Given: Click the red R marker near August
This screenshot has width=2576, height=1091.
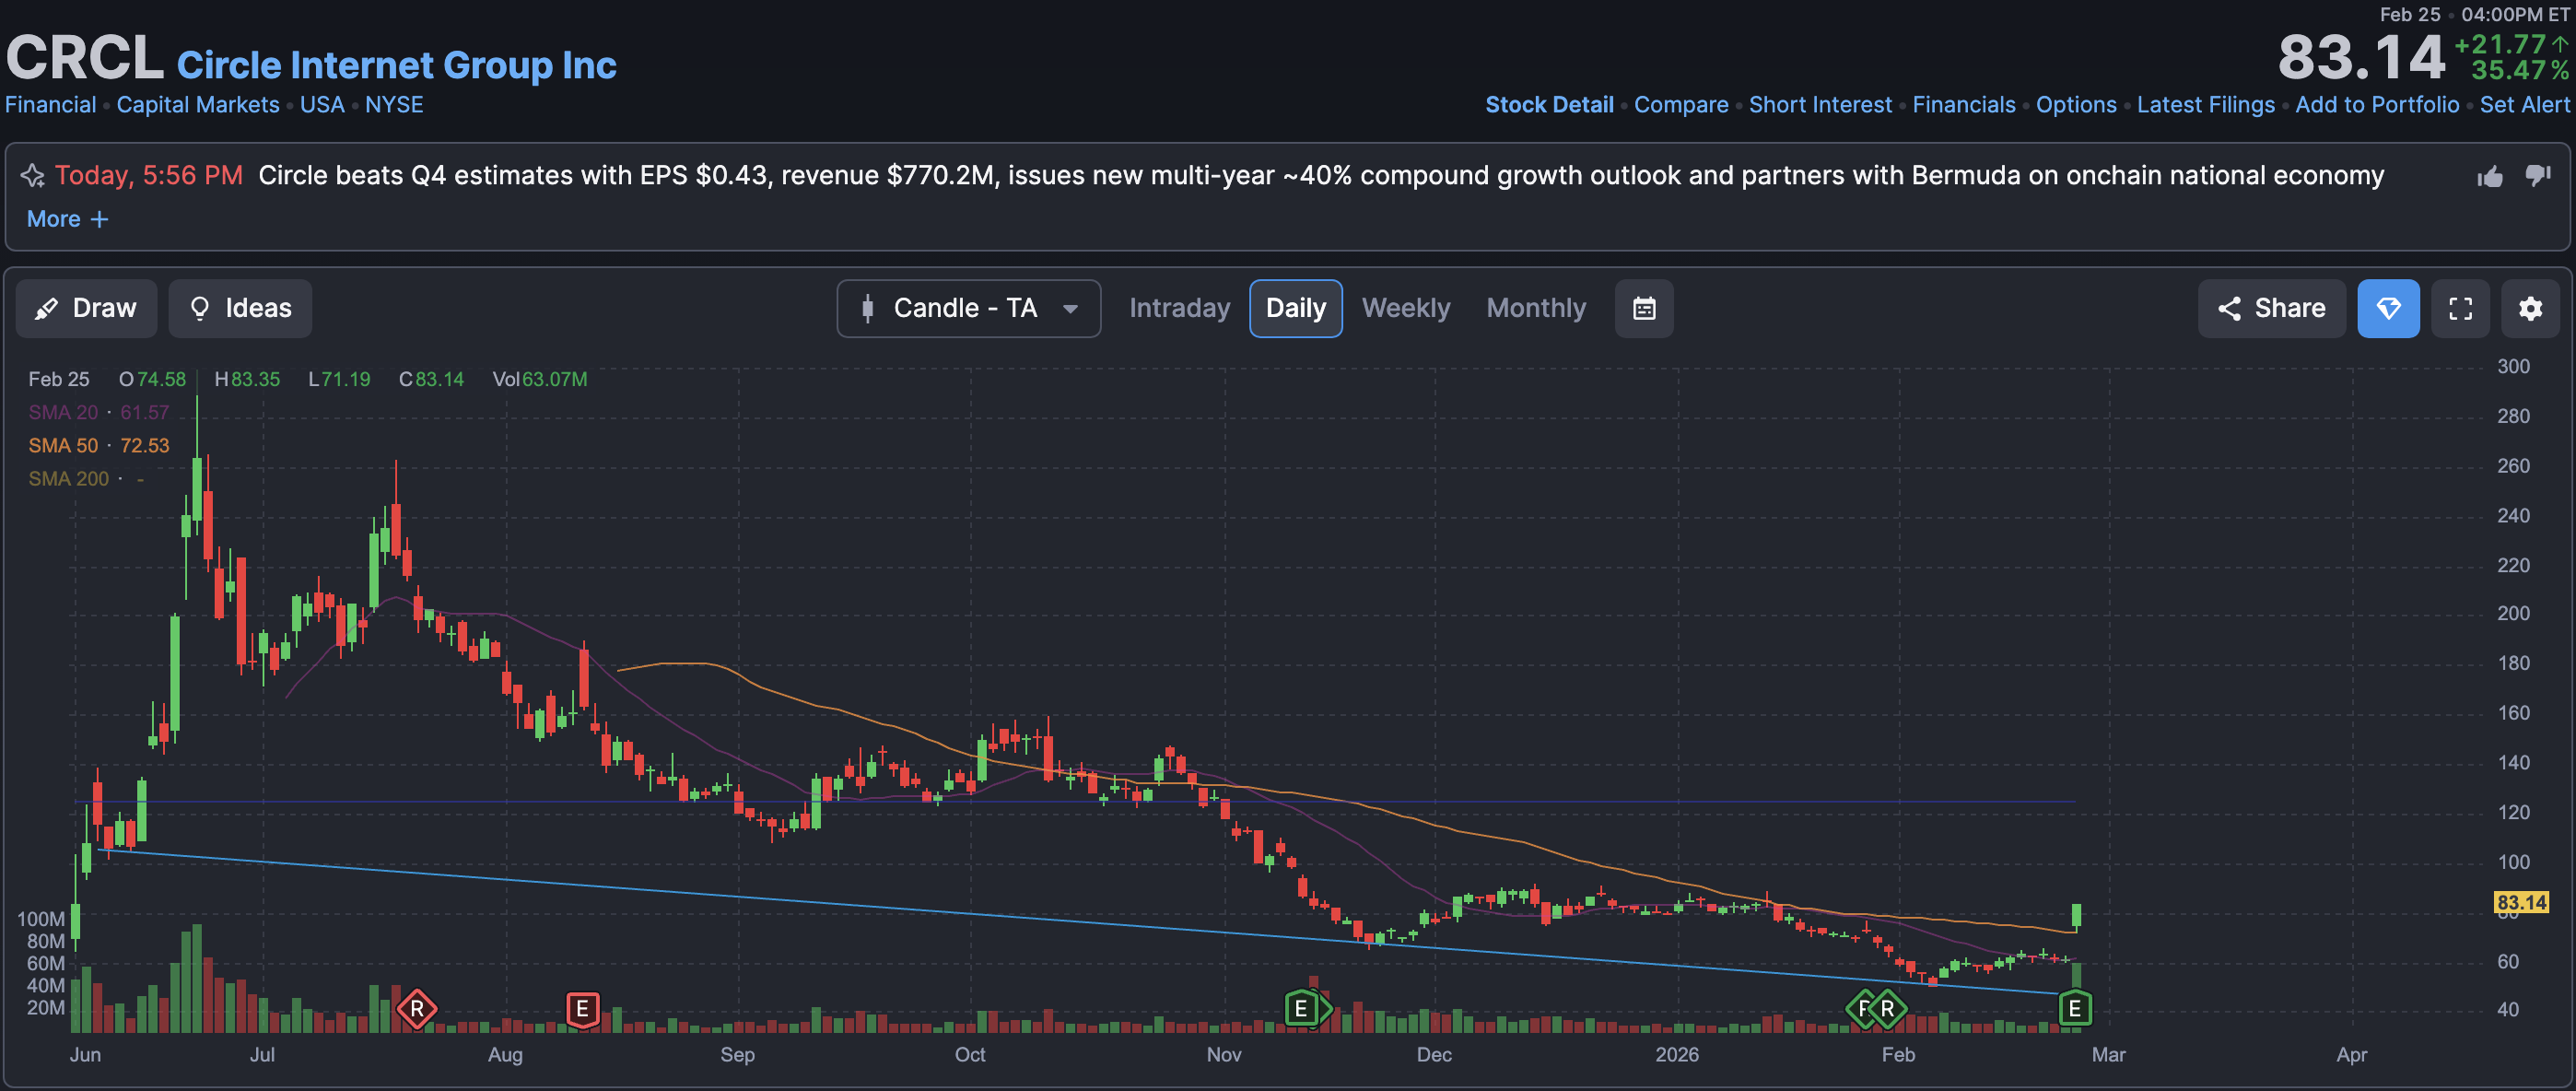Looking at the screenshot, I should pyautogui.click(x=417, y=1008).
